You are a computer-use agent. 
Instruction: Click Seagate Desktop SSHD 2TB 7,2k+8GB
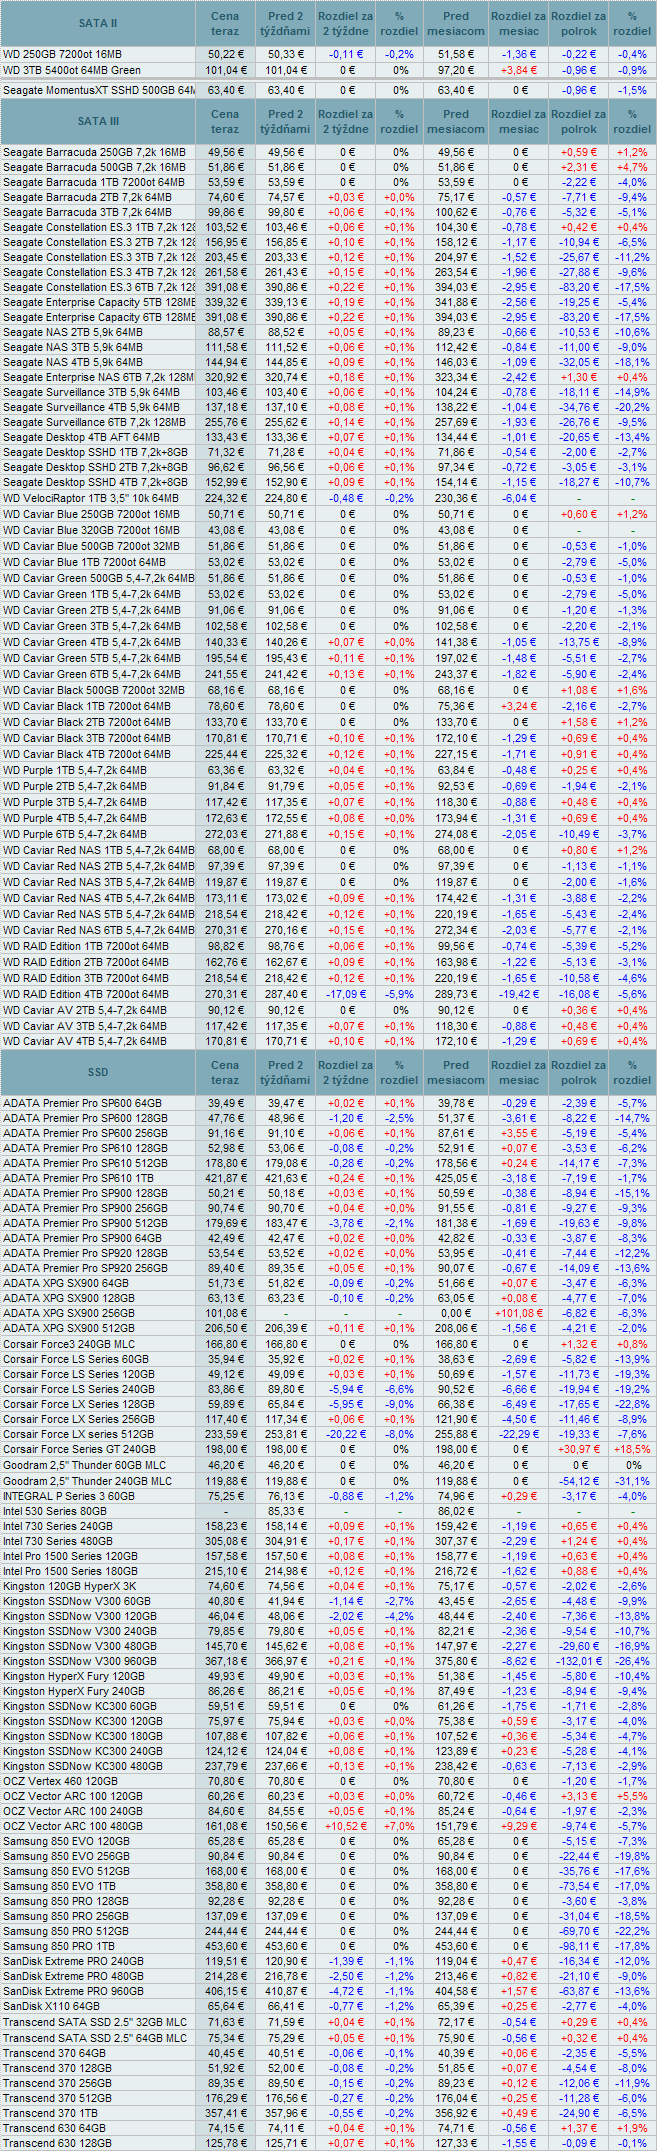click(95, 468)
